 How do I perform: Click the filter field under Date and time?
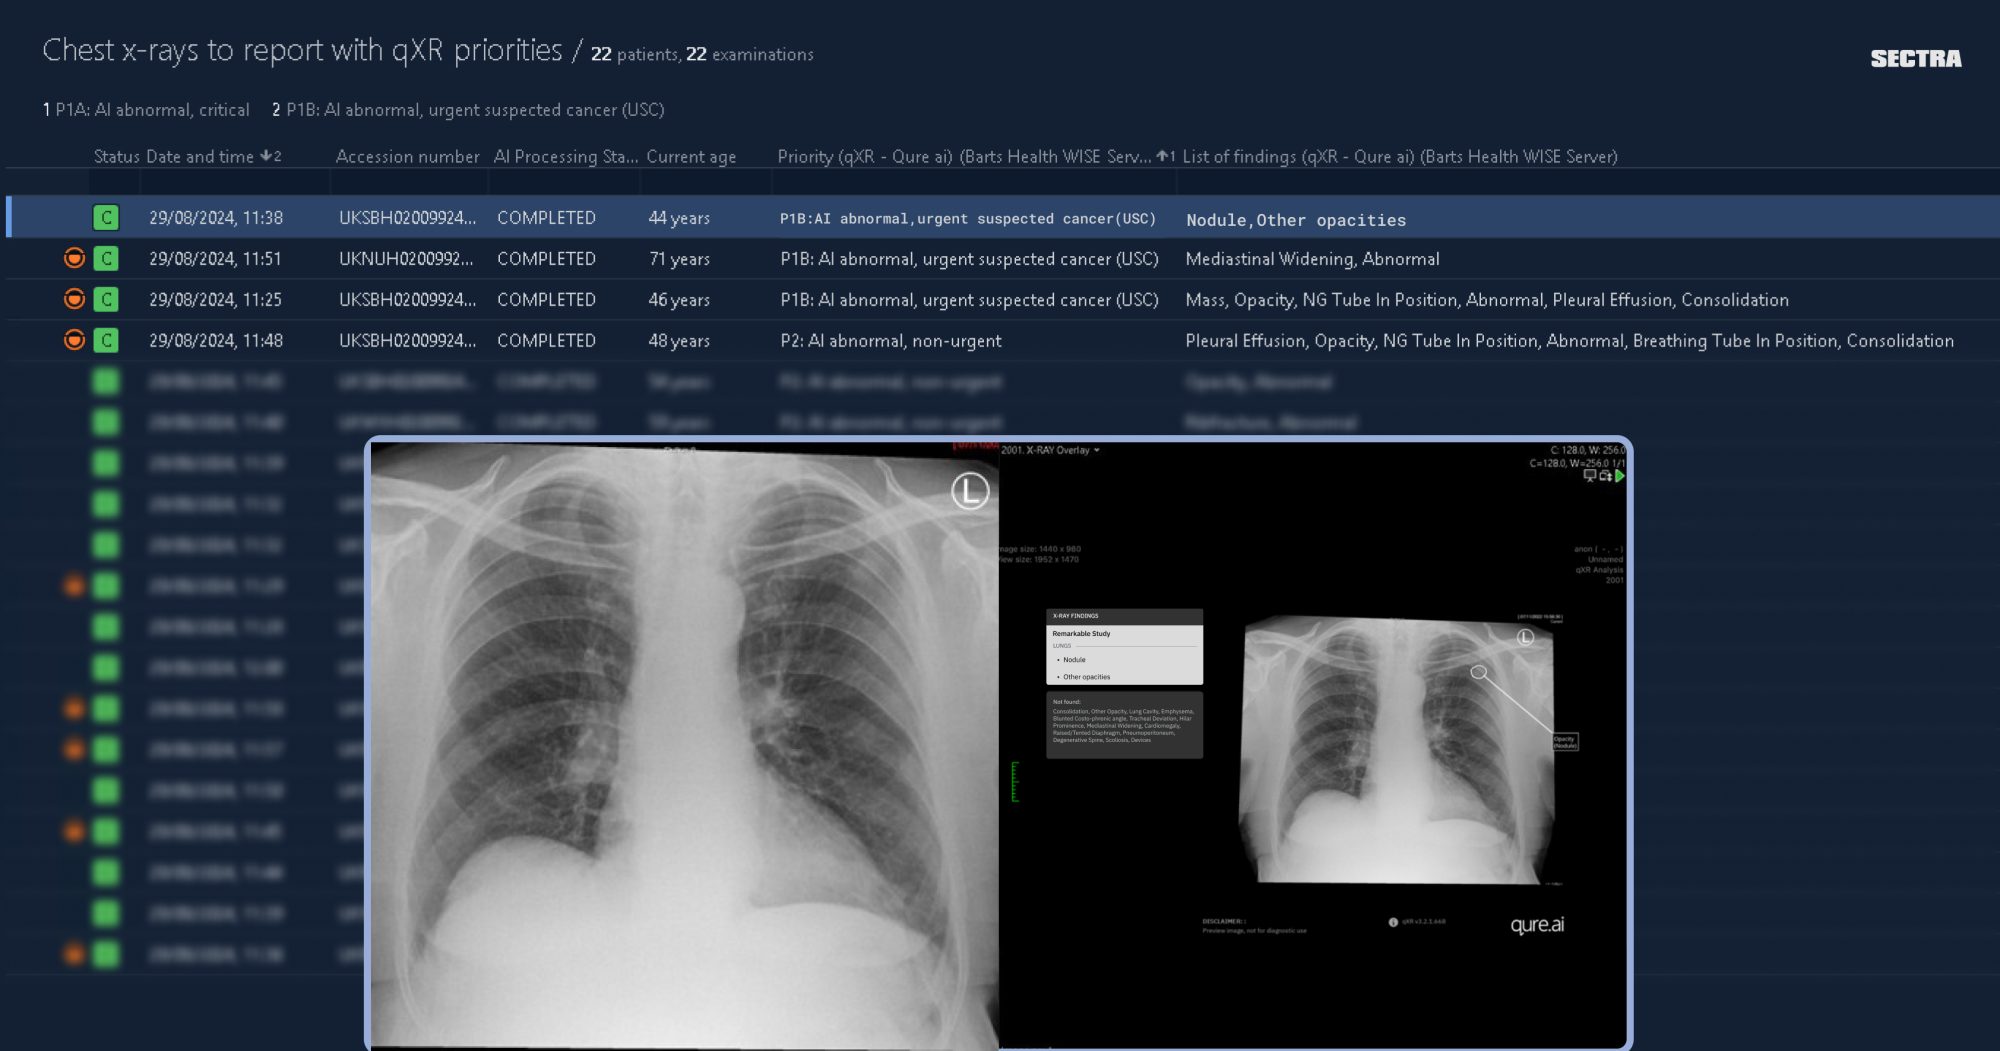[x=234, y=181]
